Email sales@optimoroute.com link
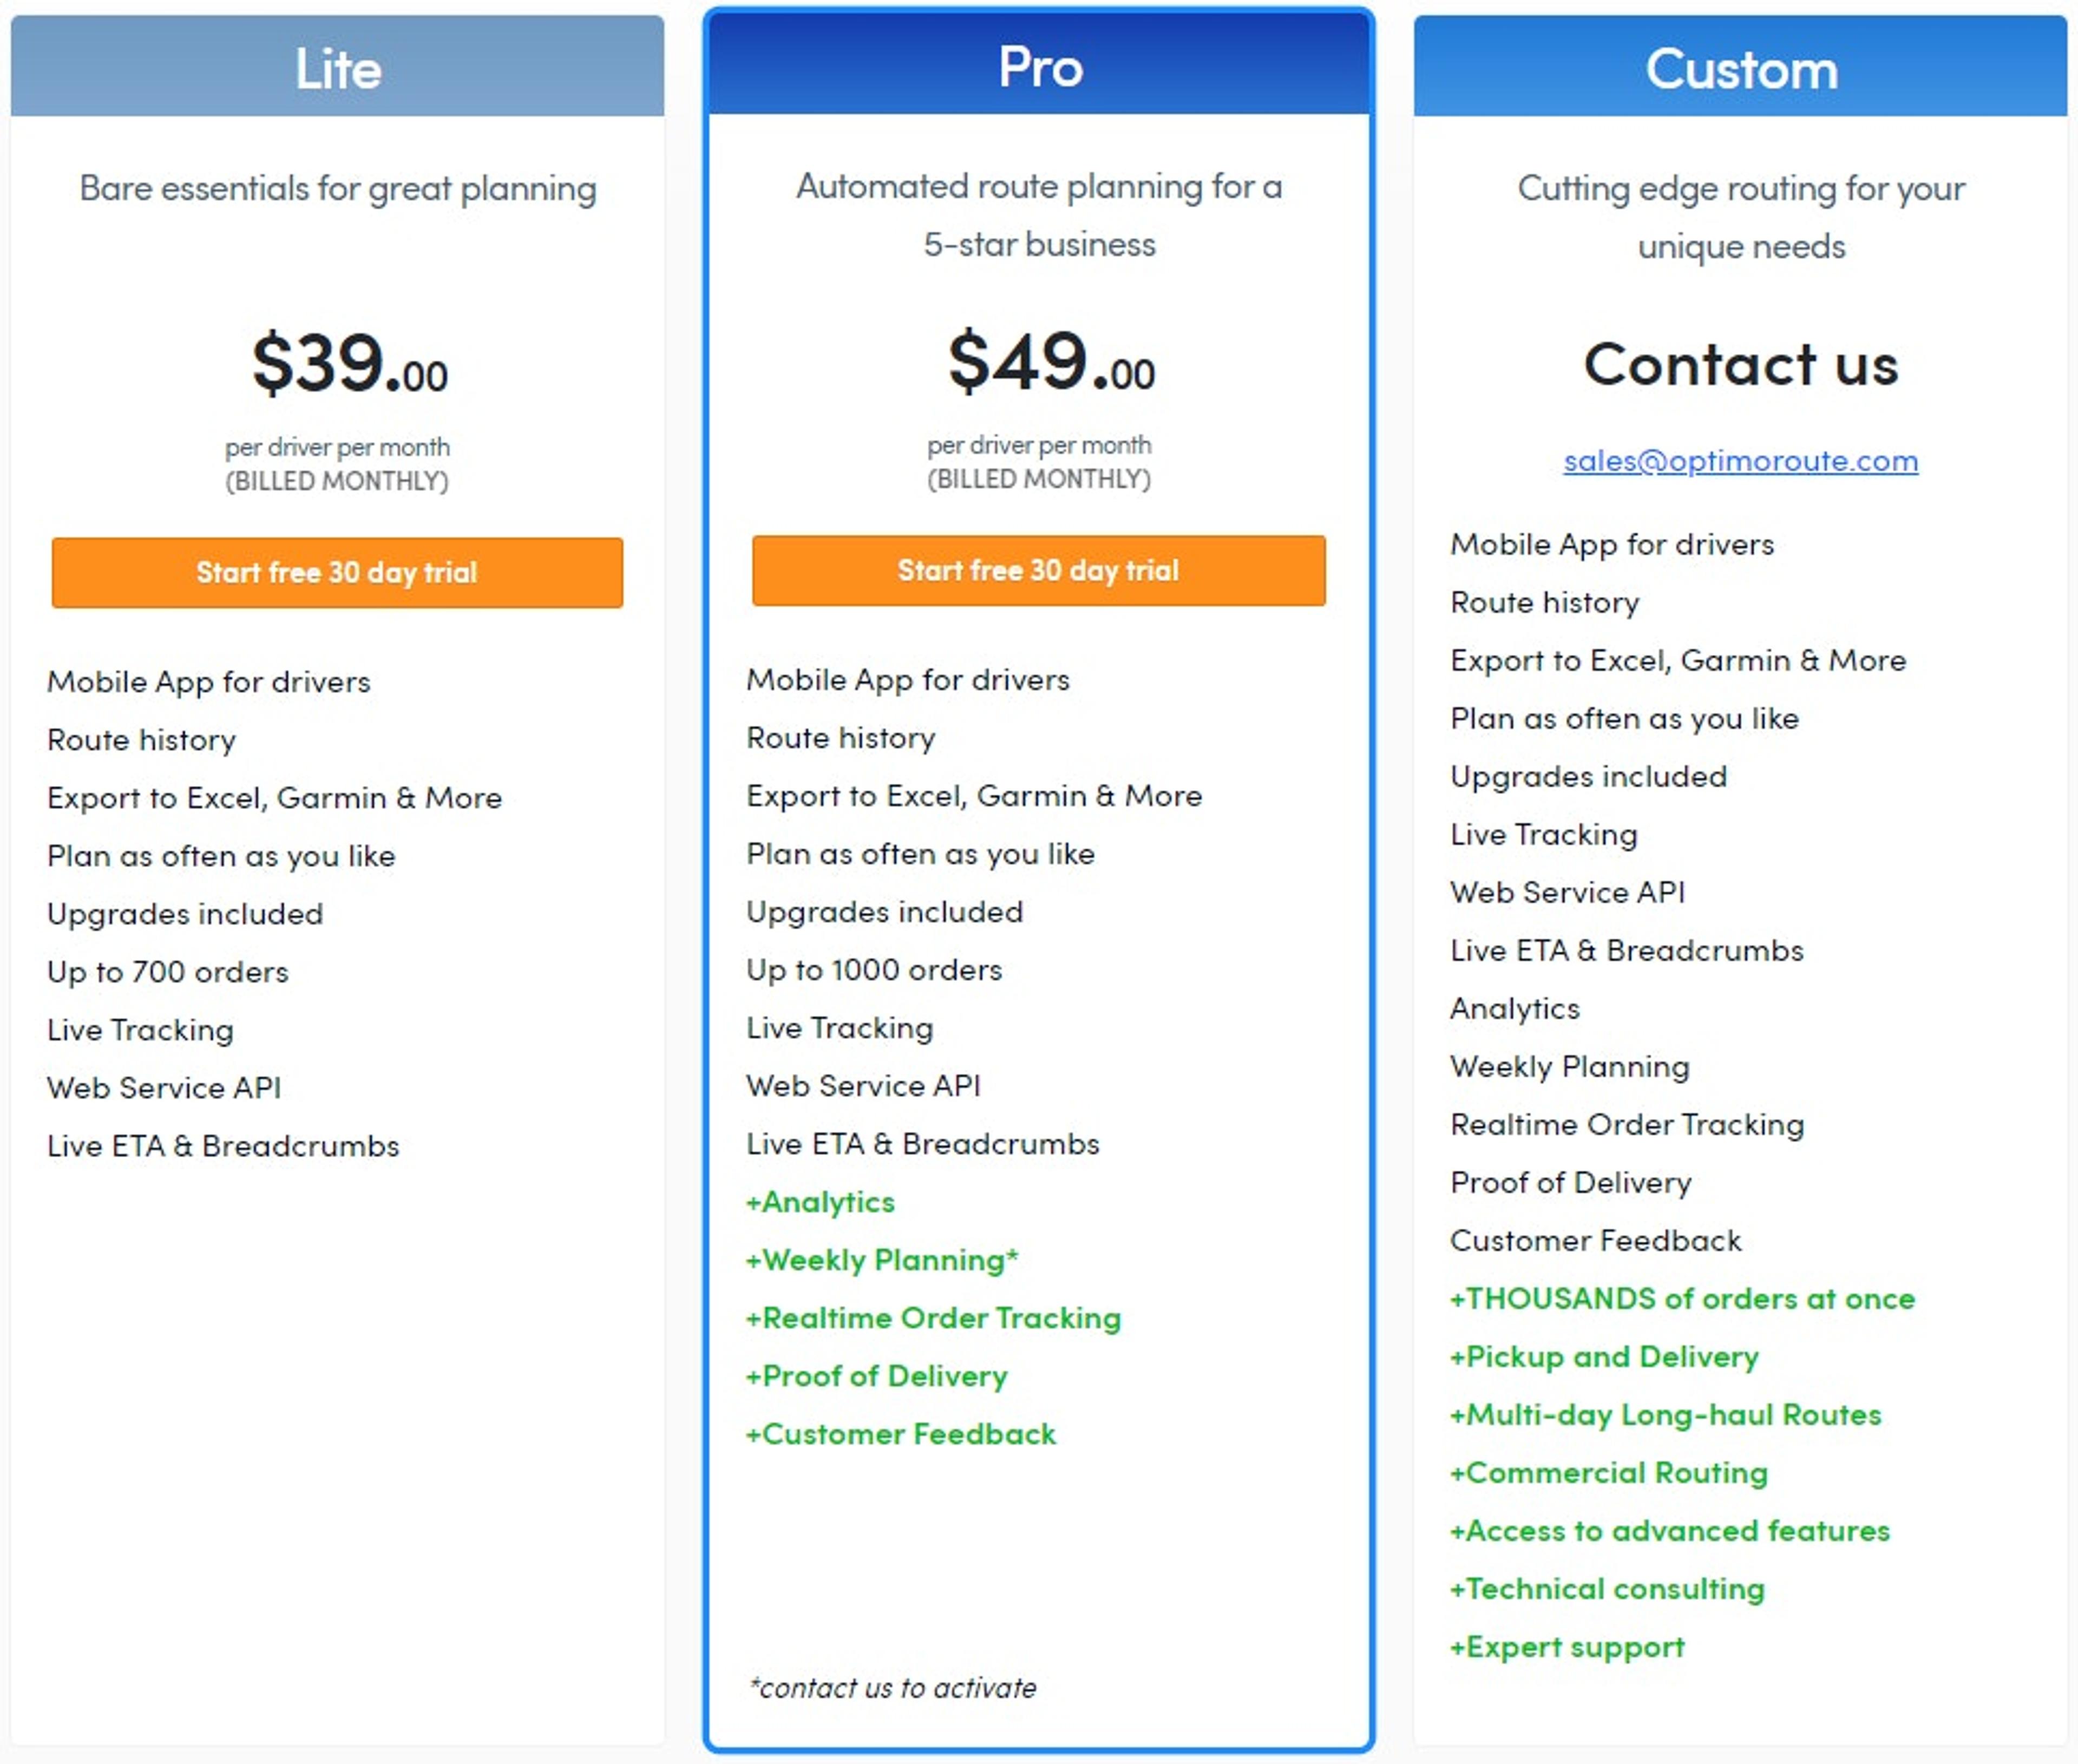2078x1764 pixels. click(x=1740, y=460)
